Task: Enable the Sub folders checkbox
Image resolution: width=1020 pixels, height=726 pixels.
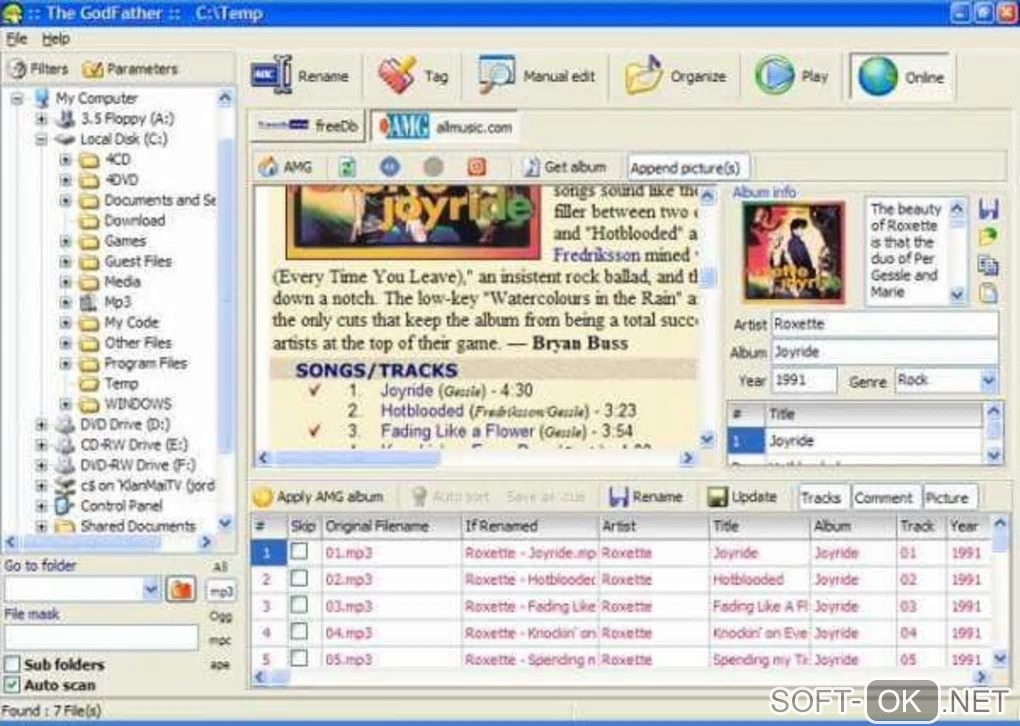Action: [x=12, y=664]
